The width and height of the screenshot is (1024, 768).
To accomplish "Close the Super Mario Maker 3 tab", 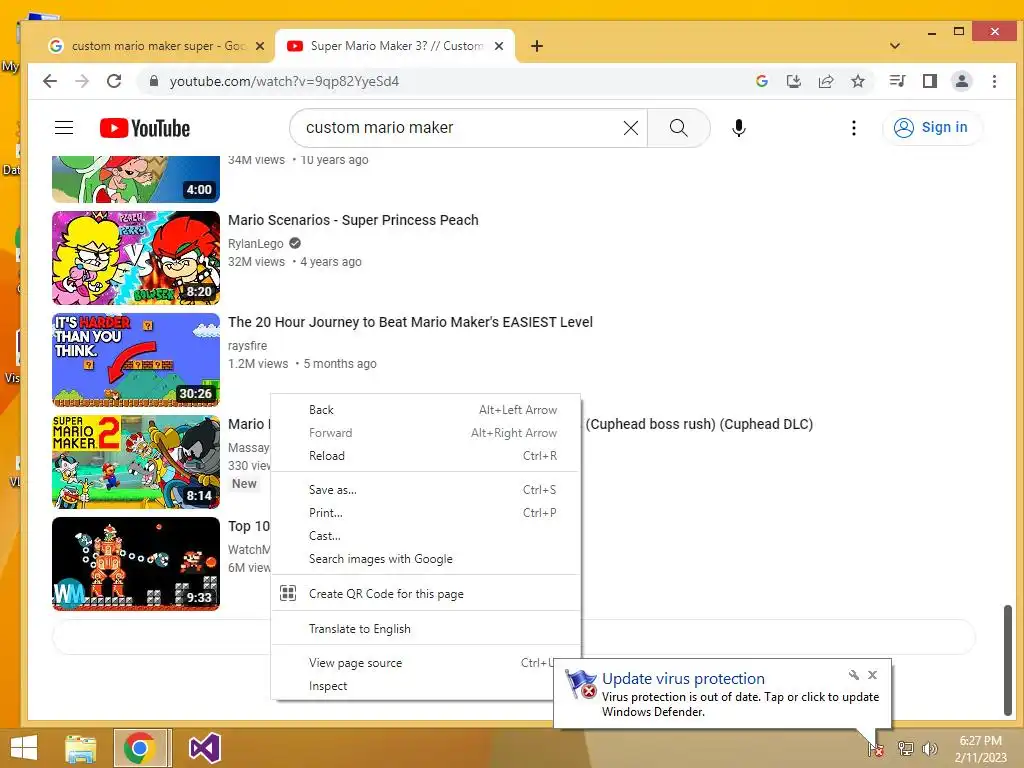I will [x=499, y=46].
